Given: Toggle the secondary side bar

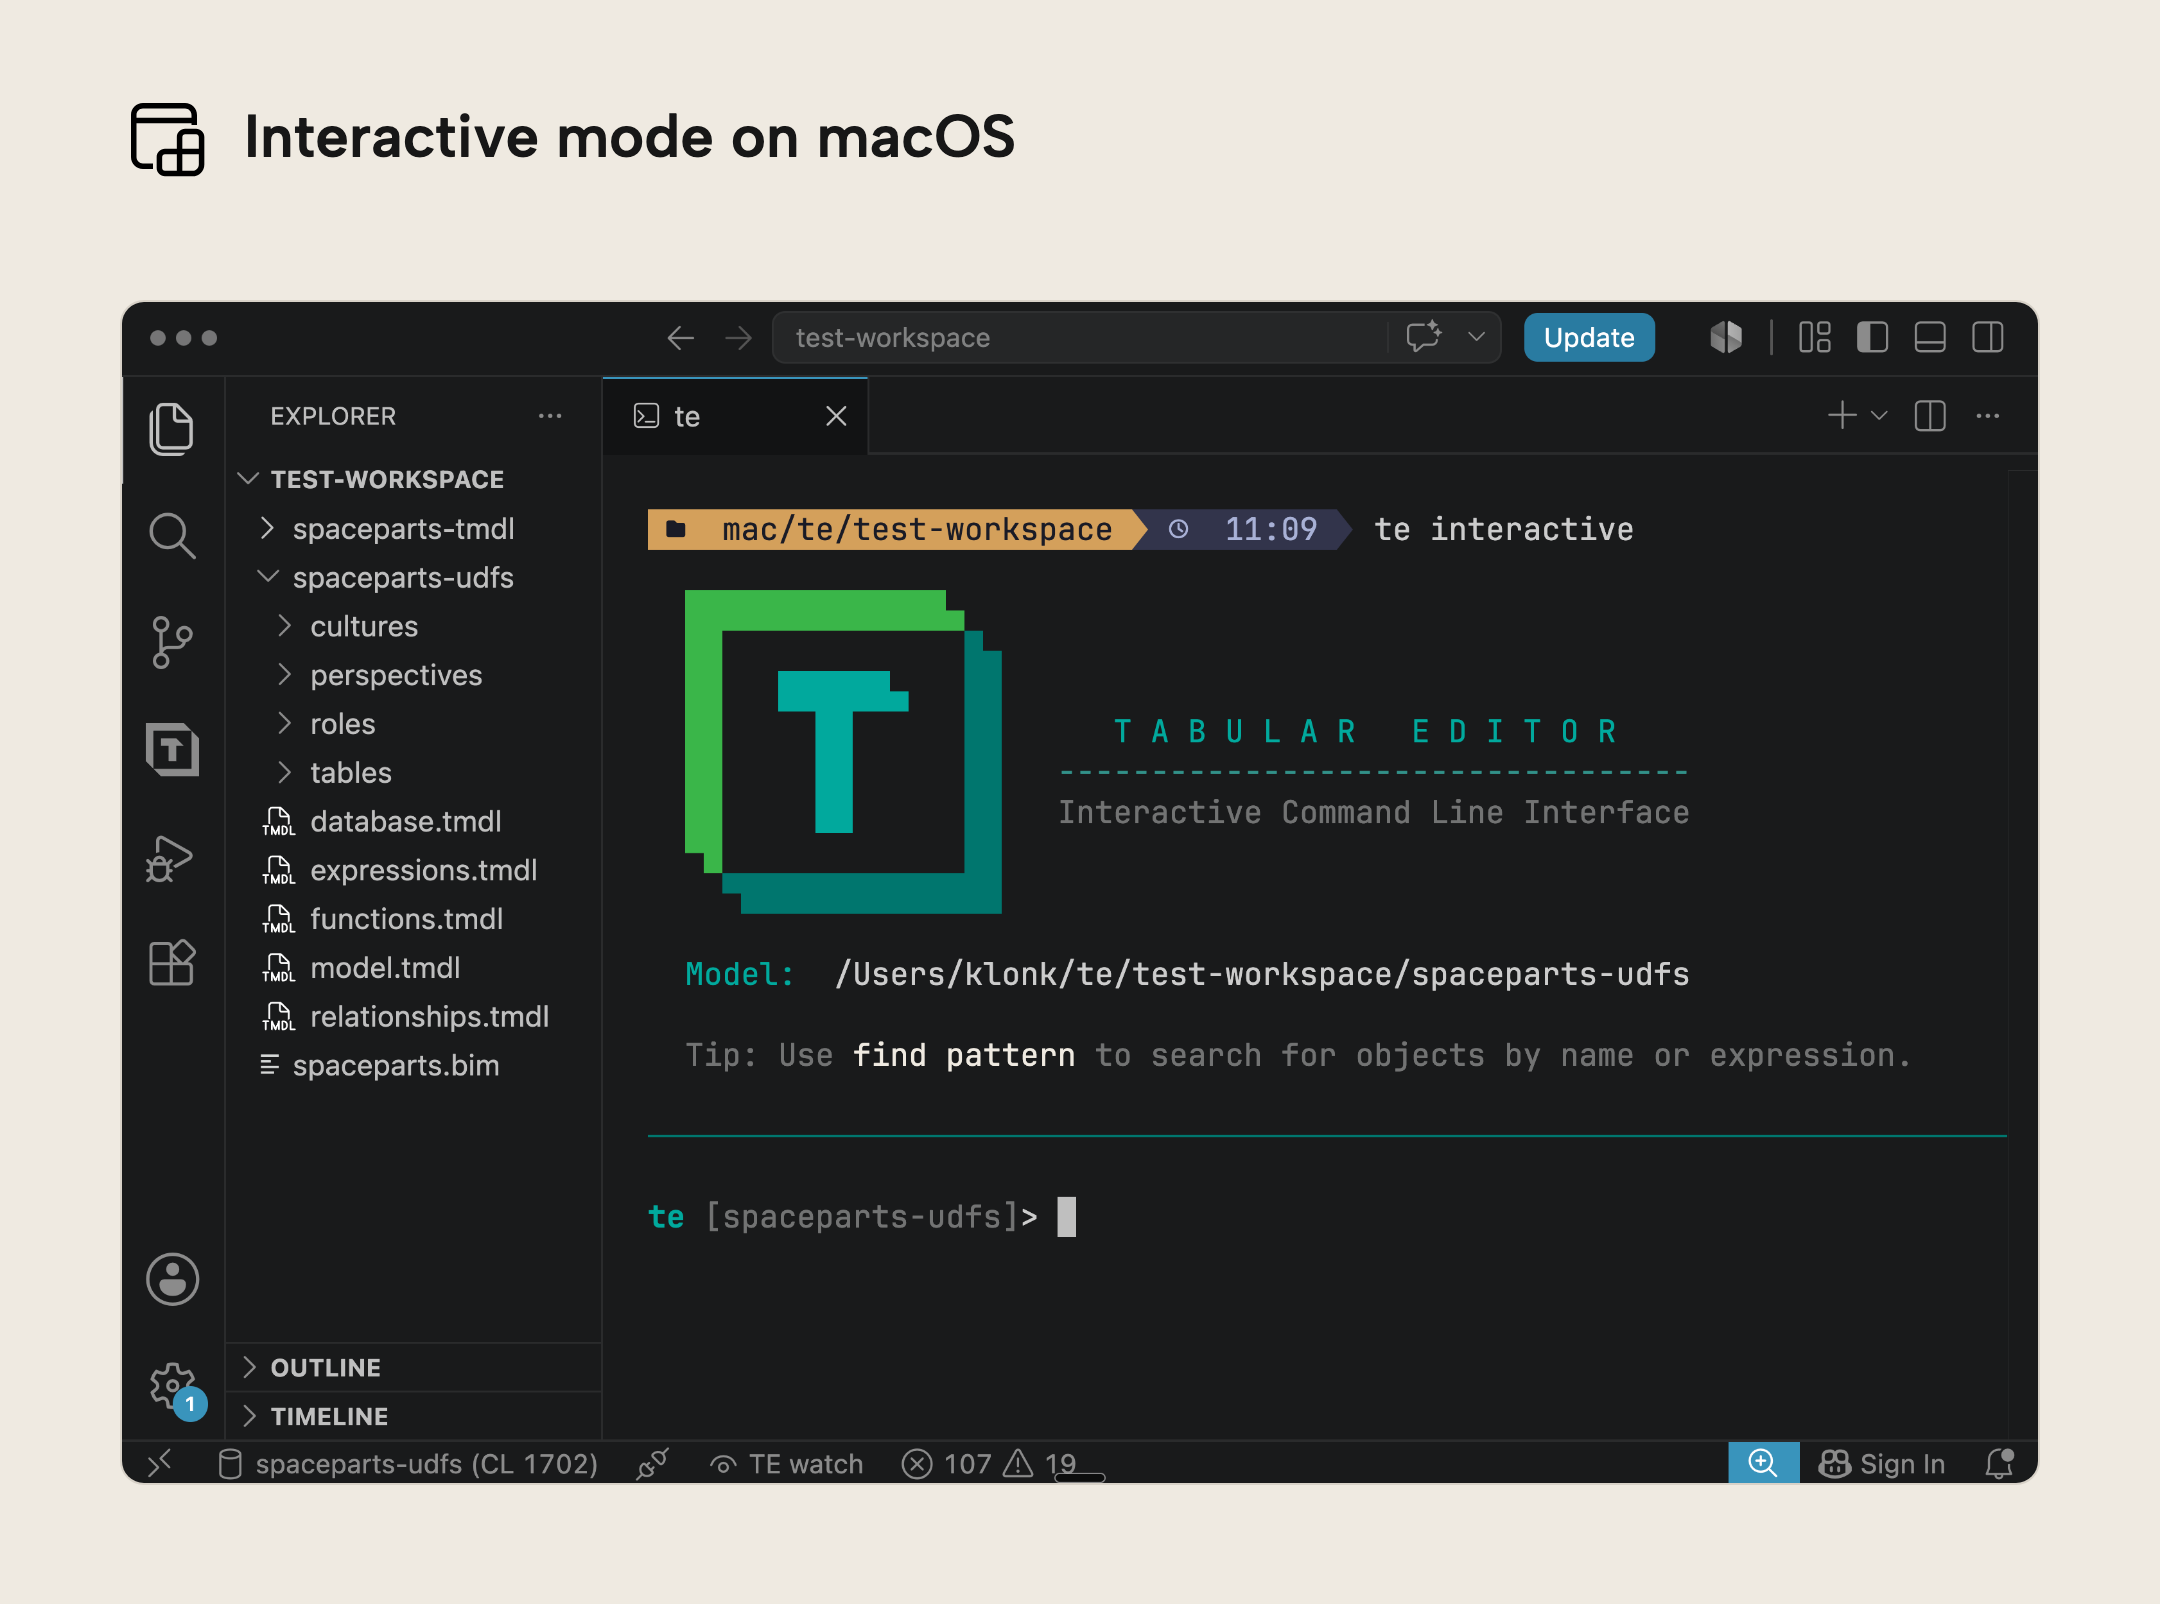Looking at the screenshot, I should [x=1988, y=337].
